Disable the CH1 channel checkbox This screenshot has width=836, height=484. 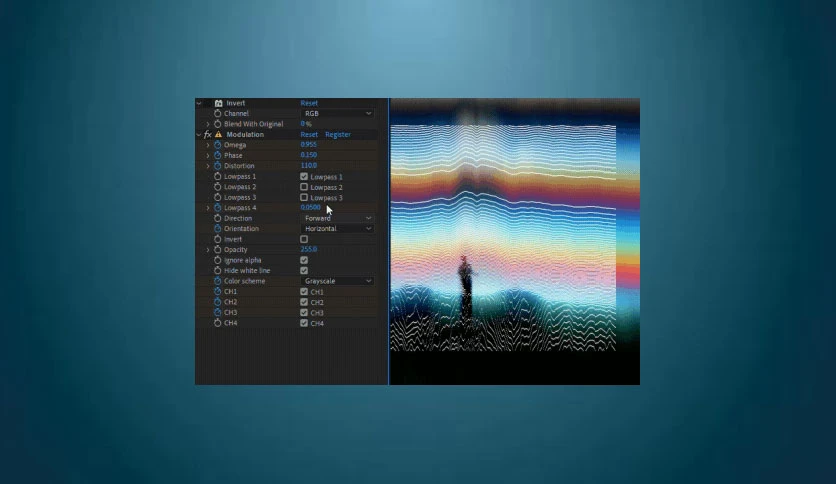pos(304,292)
